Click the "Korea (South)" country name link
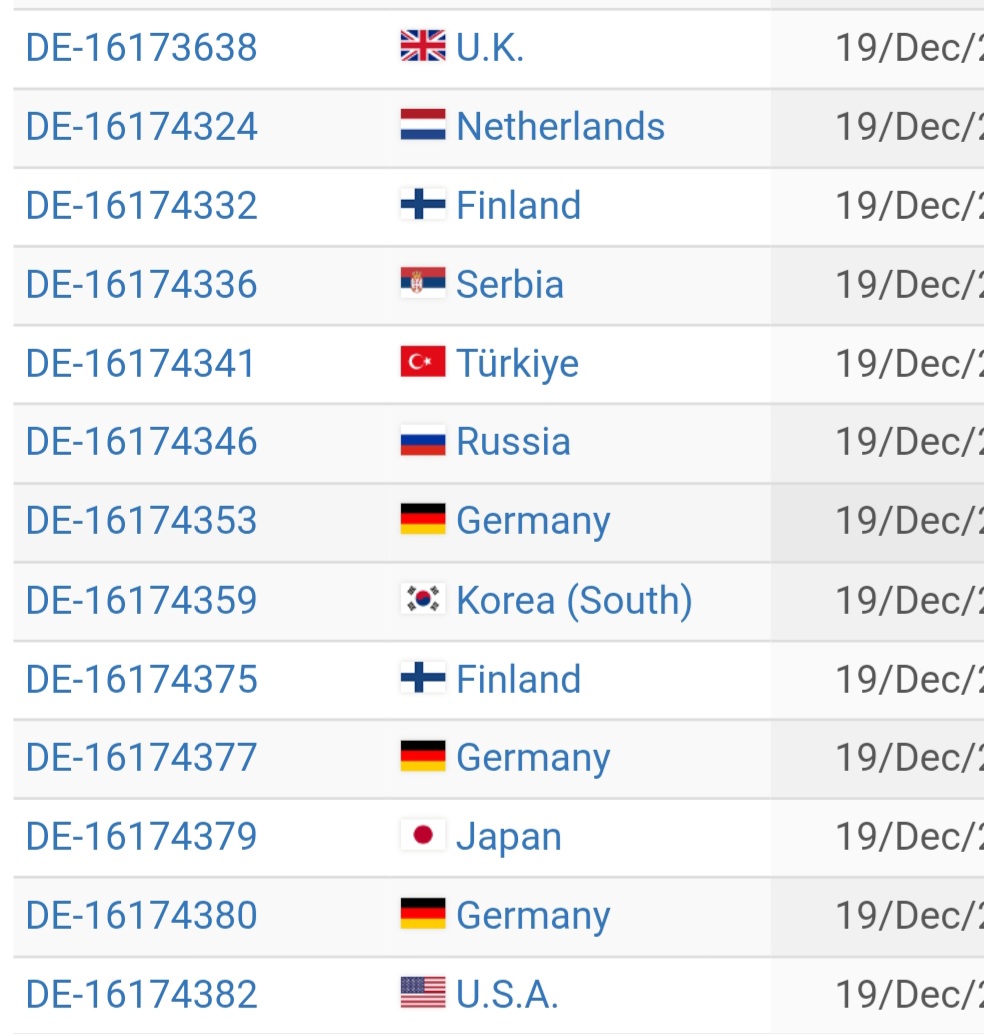The height and width of the screenshot is (1034, 984). click(x=574, y=600)
